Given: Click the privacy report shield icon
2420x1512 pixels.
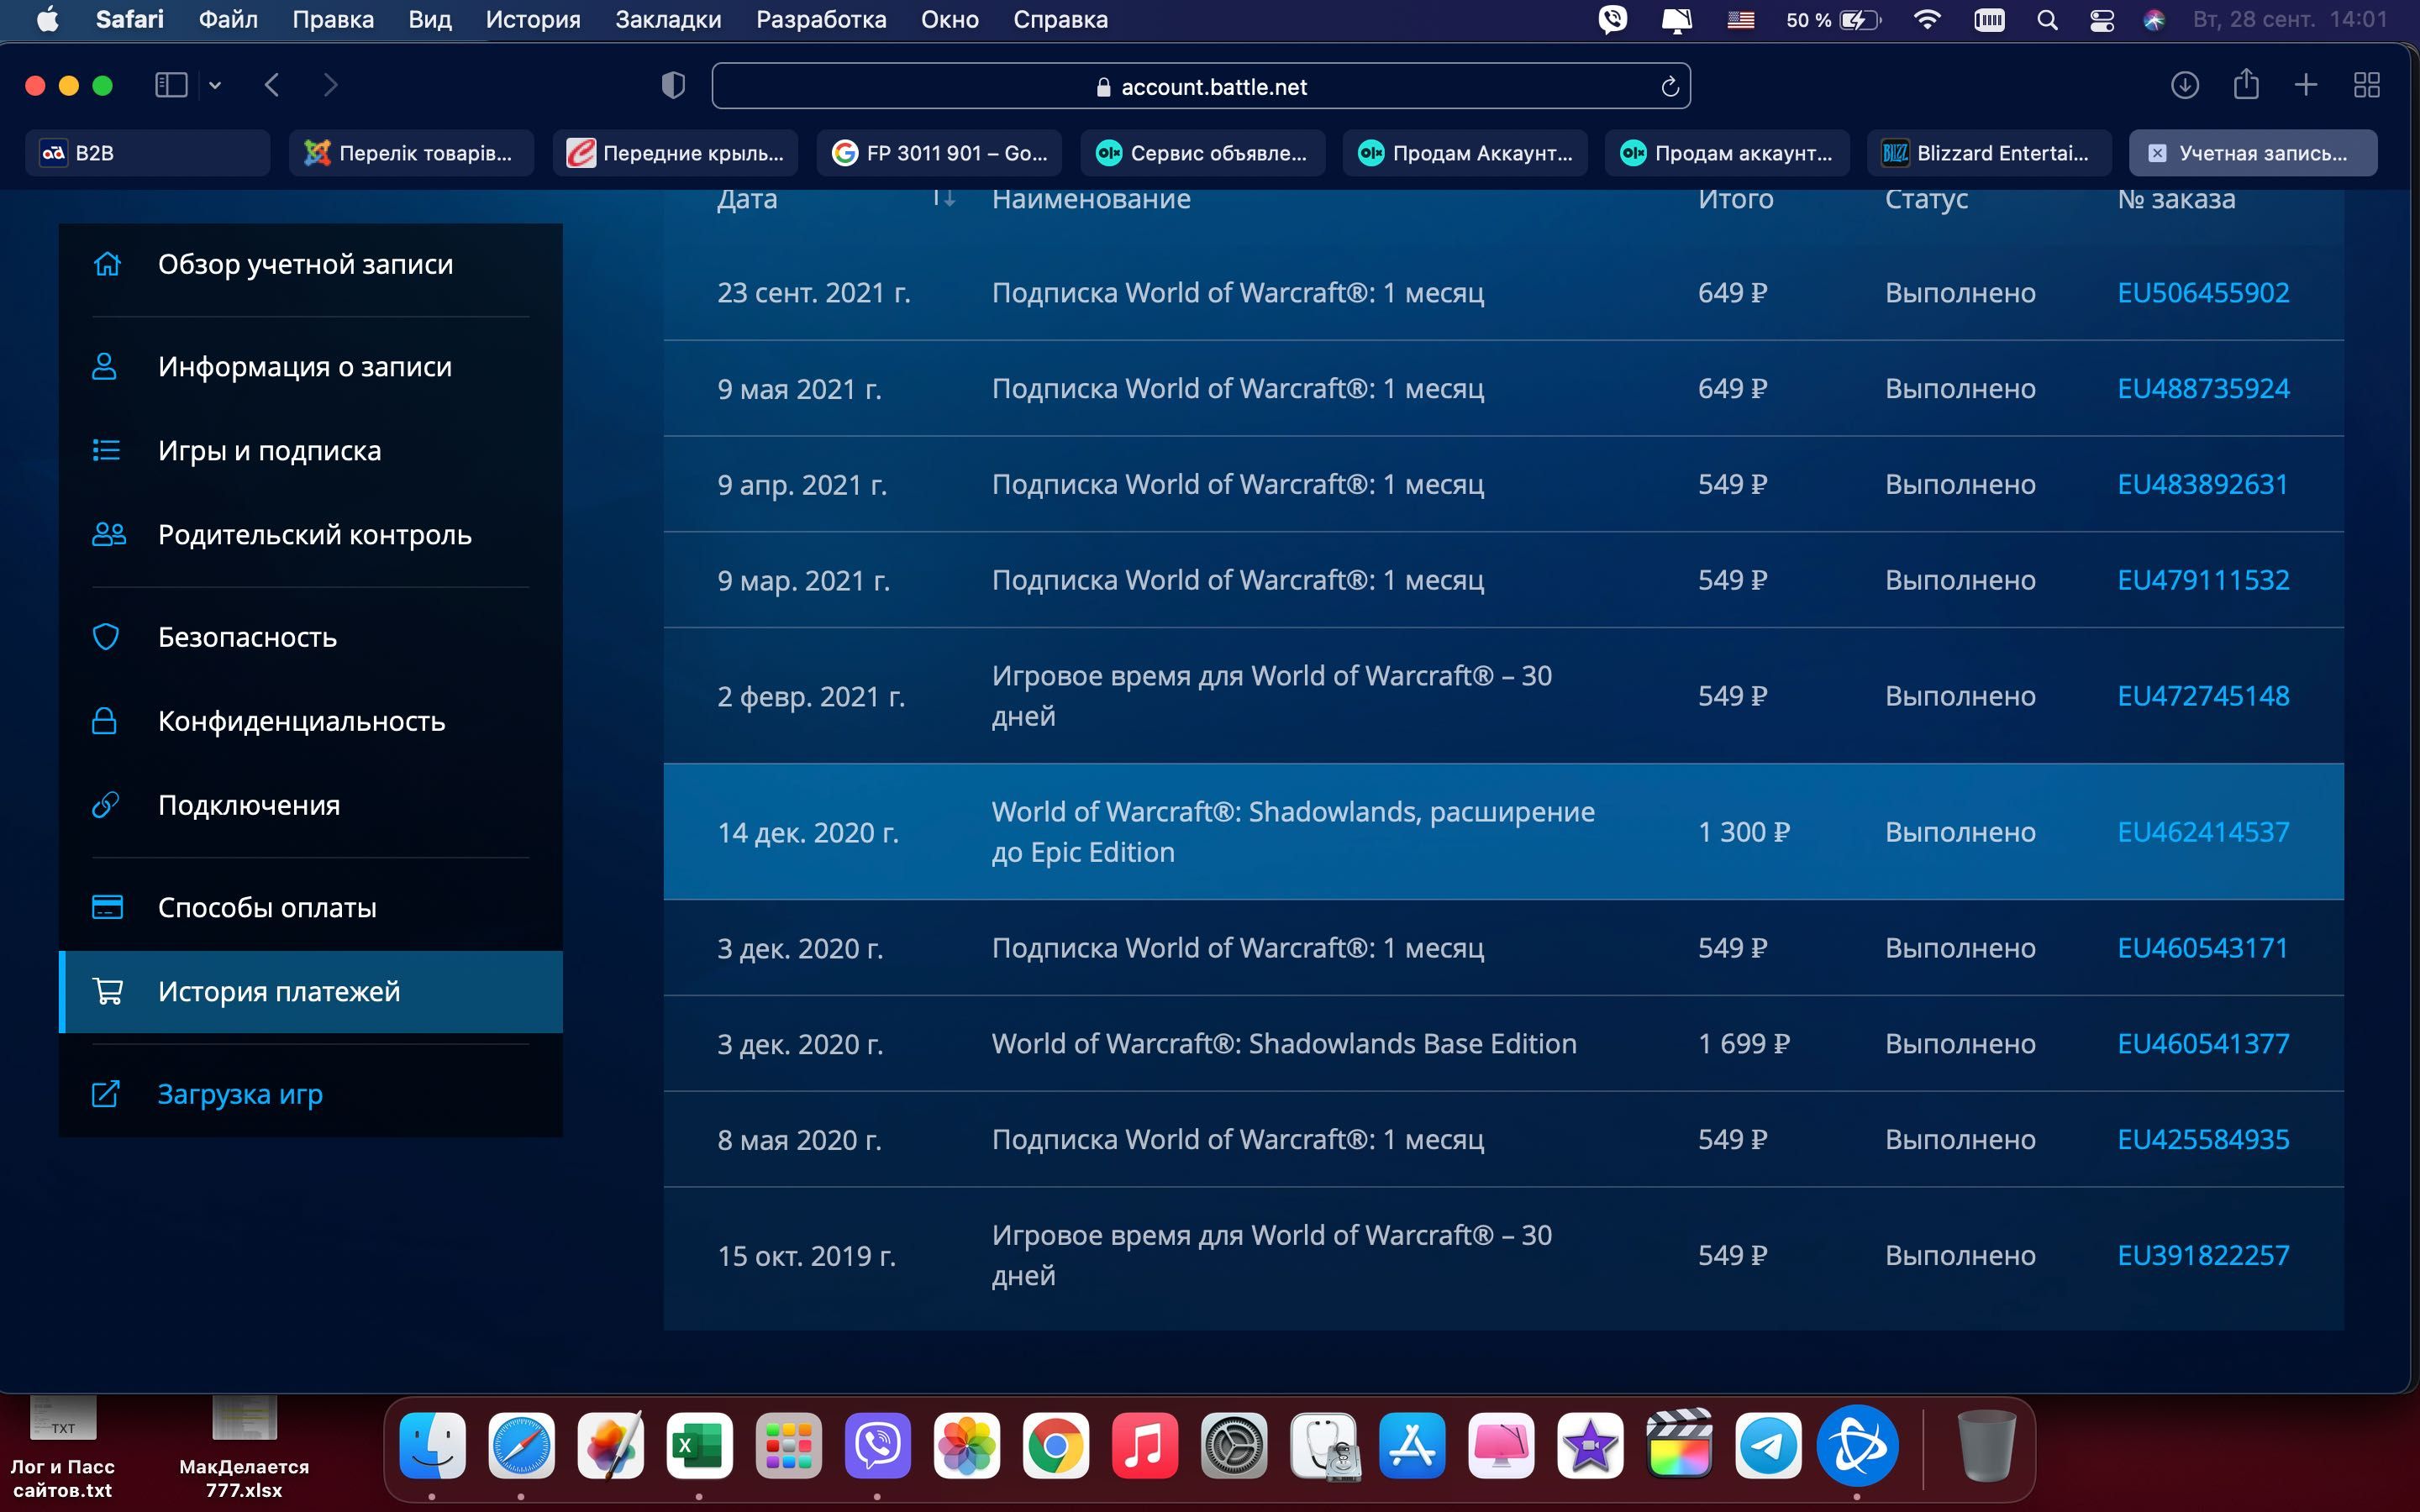Looking at the screenshot, I should tap(673, 86).
